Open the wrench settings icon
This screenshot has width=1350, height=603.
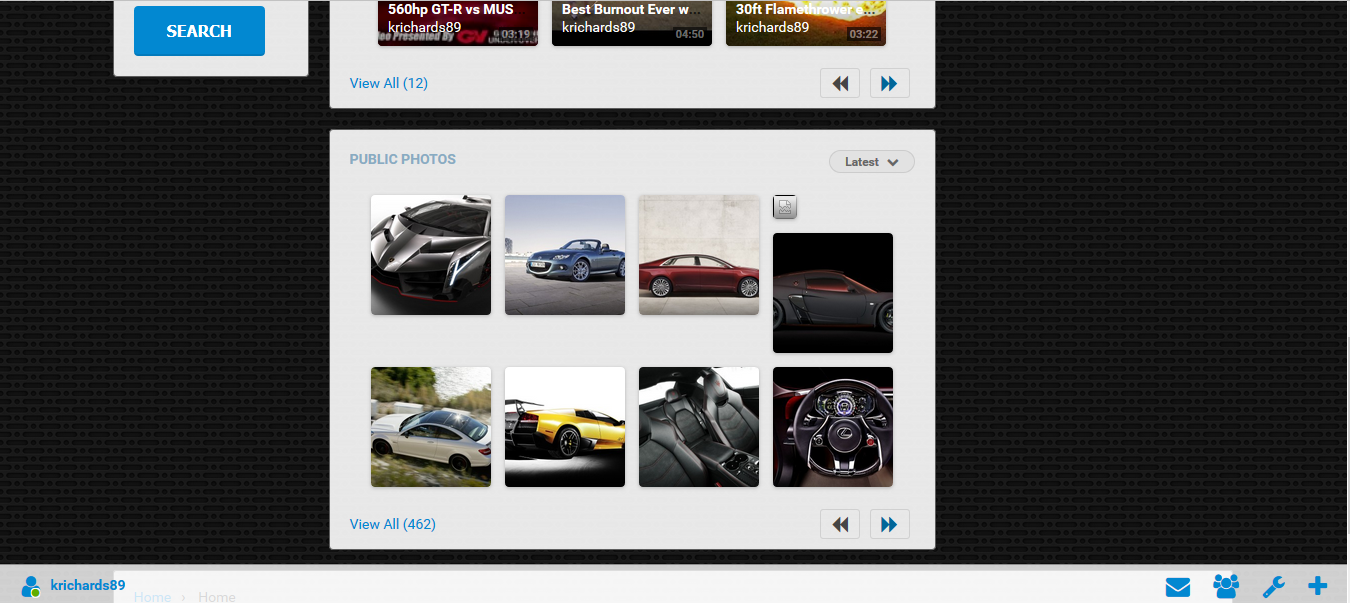[x=1273, y=587]
